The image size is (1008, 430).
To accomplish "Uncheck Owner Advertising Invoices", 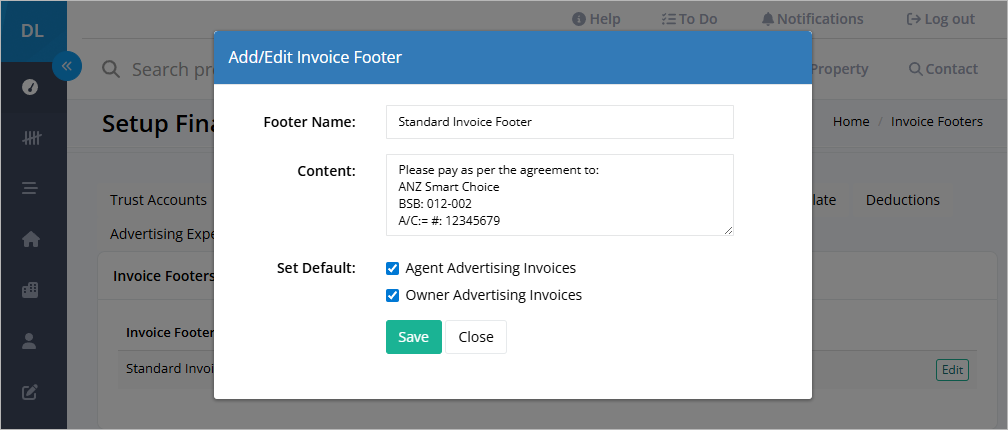I will point(392,295).
